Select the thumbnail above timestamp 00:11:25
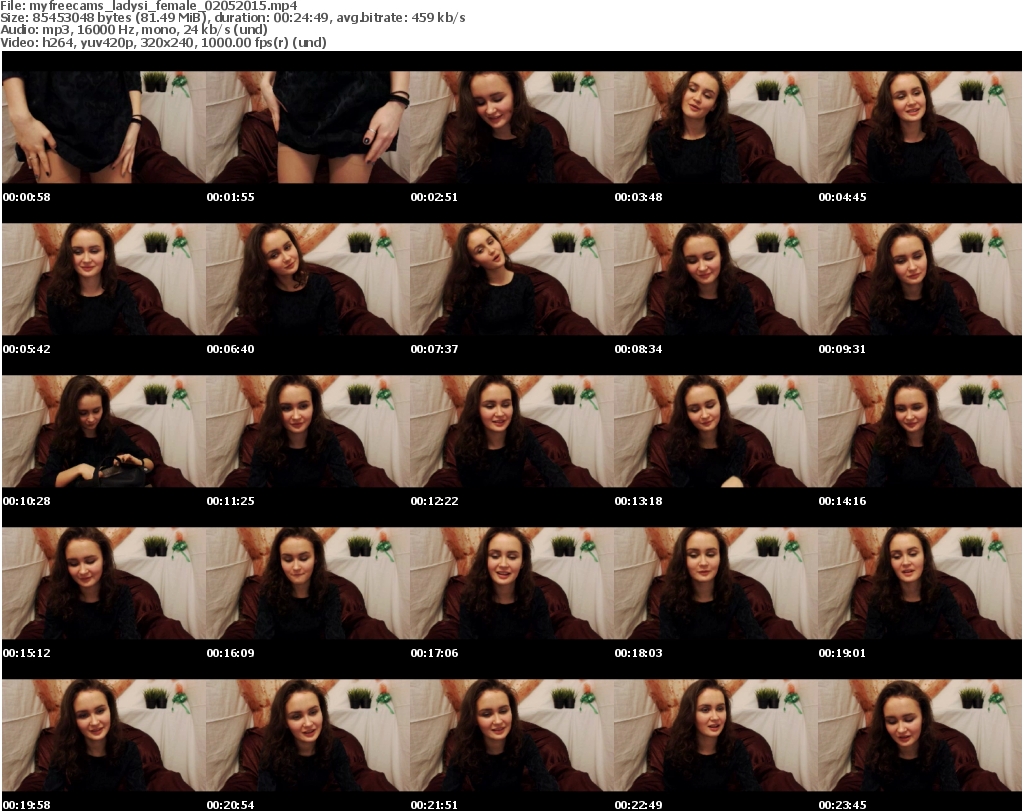1024x811 pixels. 308,432
